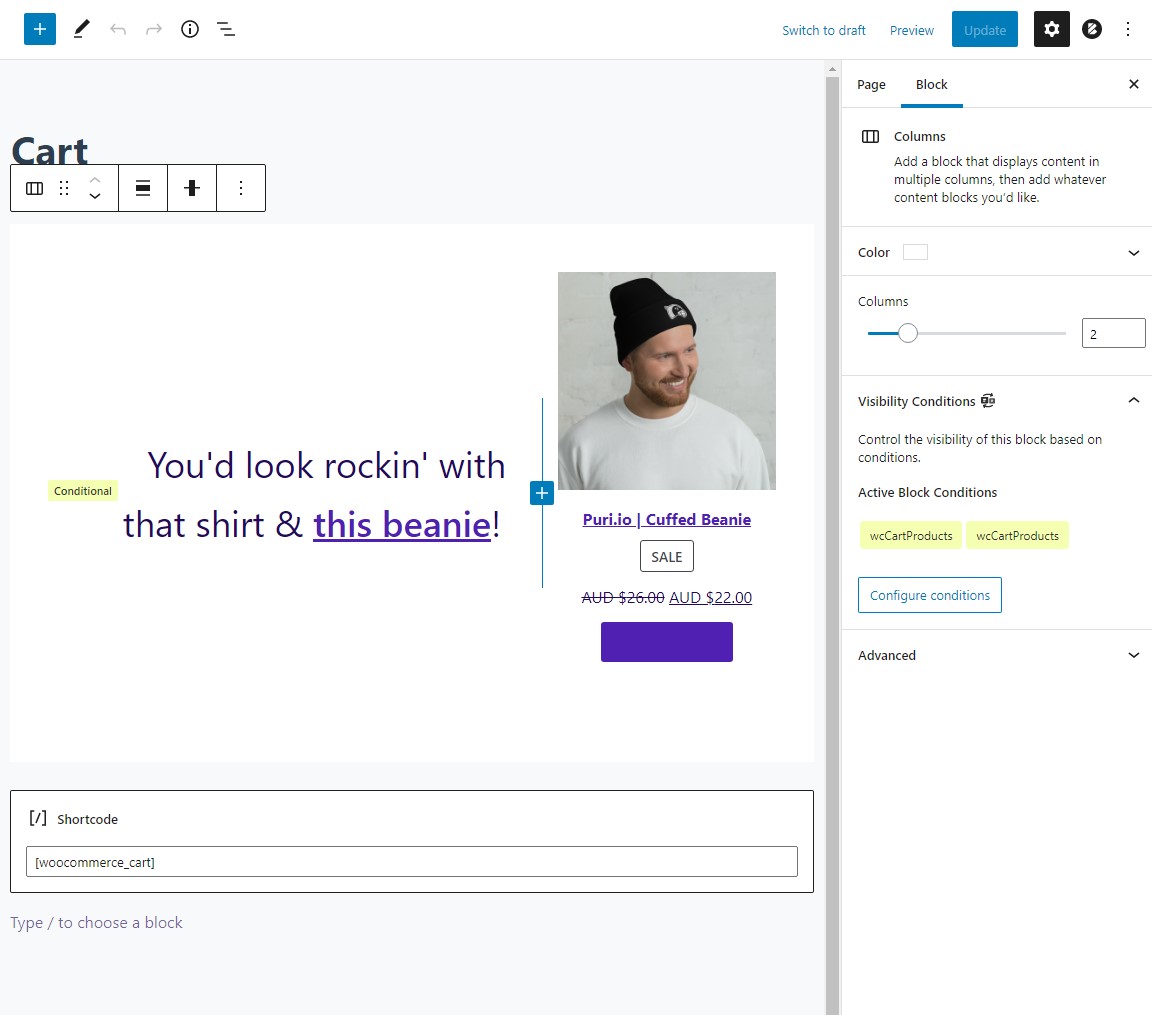
Task: Click the purple add-to-cart button
Action: point(666,642)
